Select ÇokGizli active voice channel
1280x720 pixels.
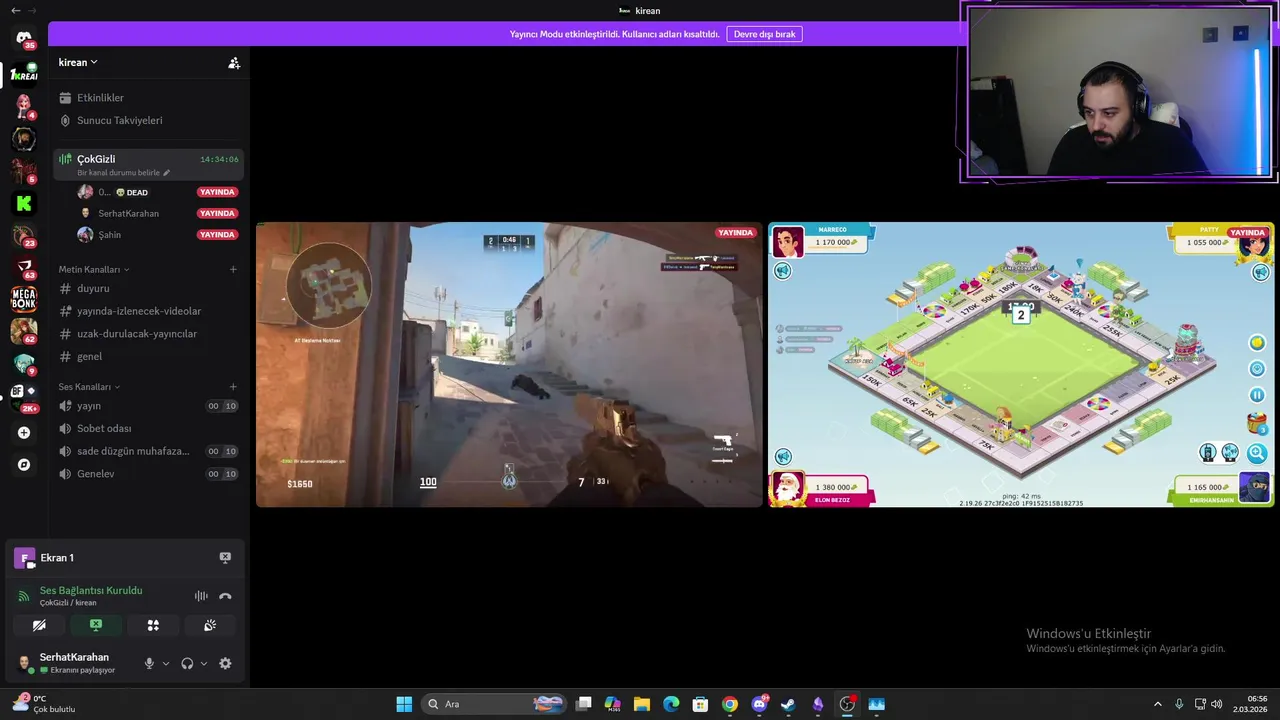148,164
